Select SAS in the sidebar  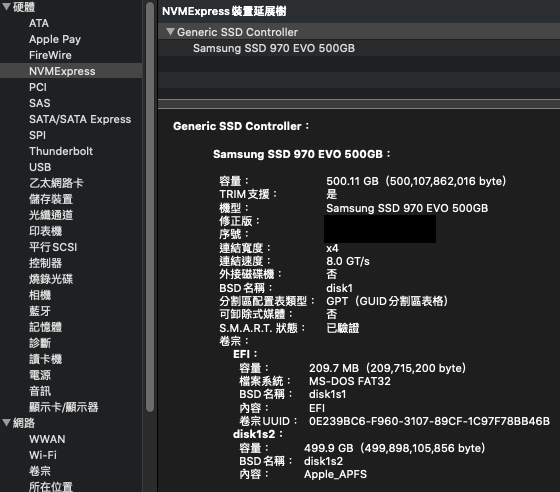coord(40,103)
